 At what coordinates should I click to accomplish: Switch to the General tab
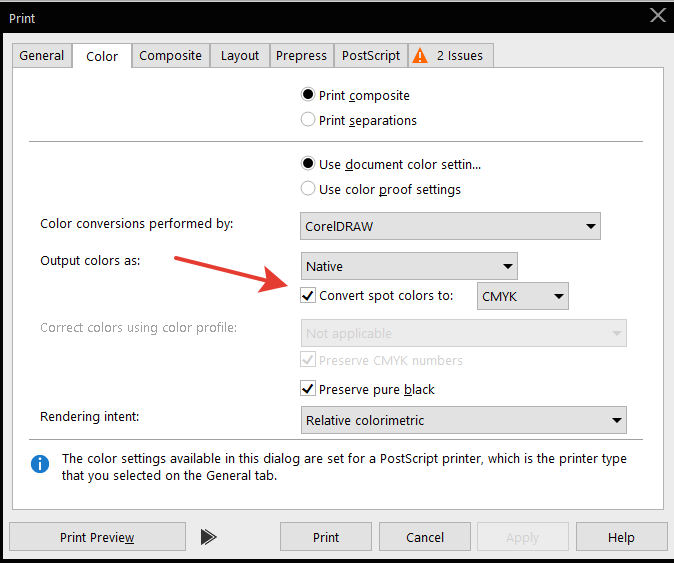(42, 56)
